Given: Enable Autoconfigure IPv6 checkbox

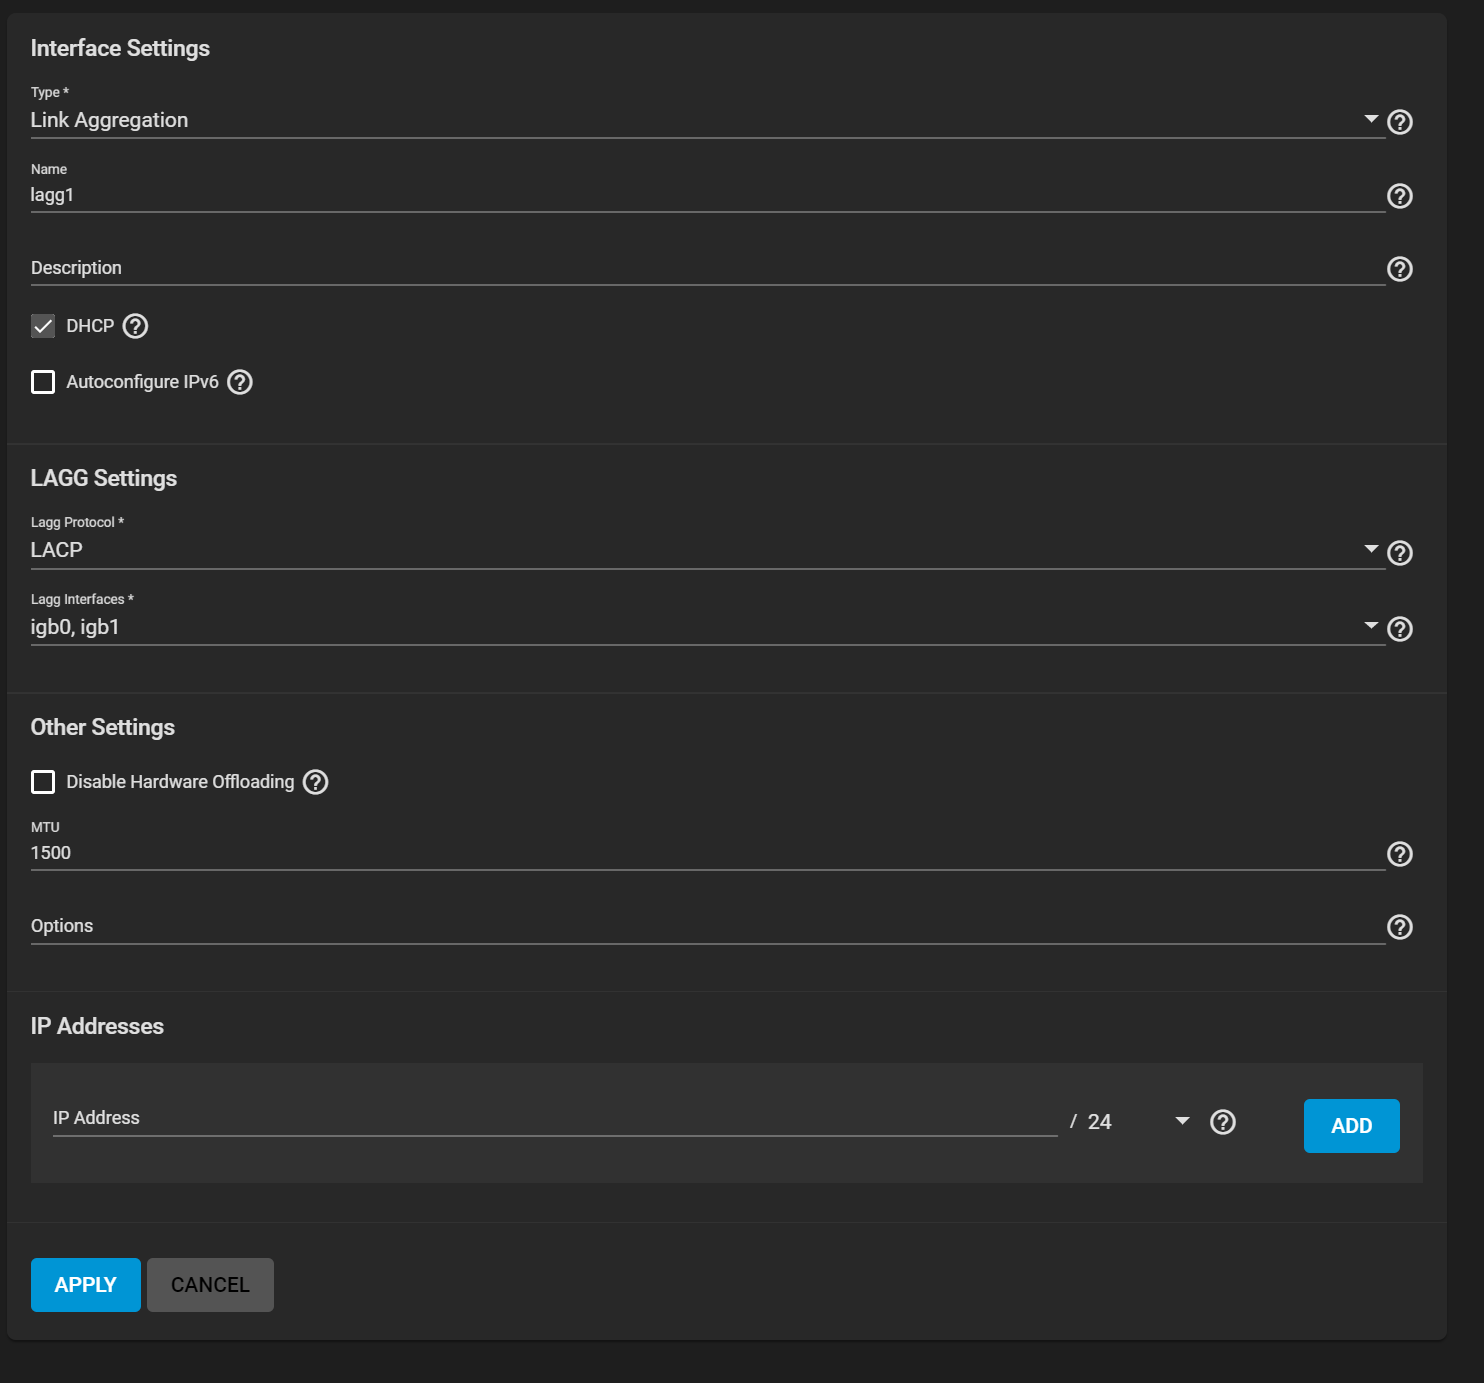Looking at the screenshot, I should tap(43, 382).
